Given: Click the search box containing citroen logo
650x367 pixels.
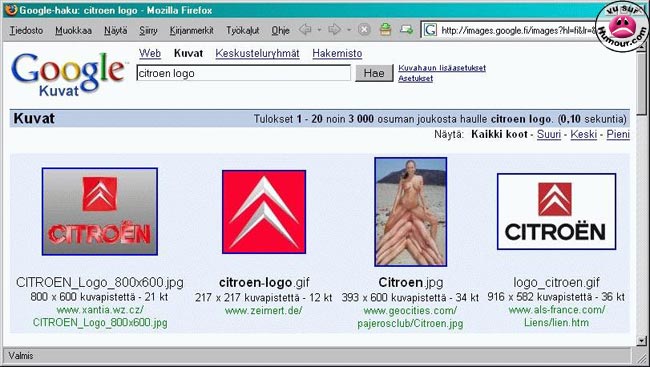Looking at the screenshot, I should 243,73.
